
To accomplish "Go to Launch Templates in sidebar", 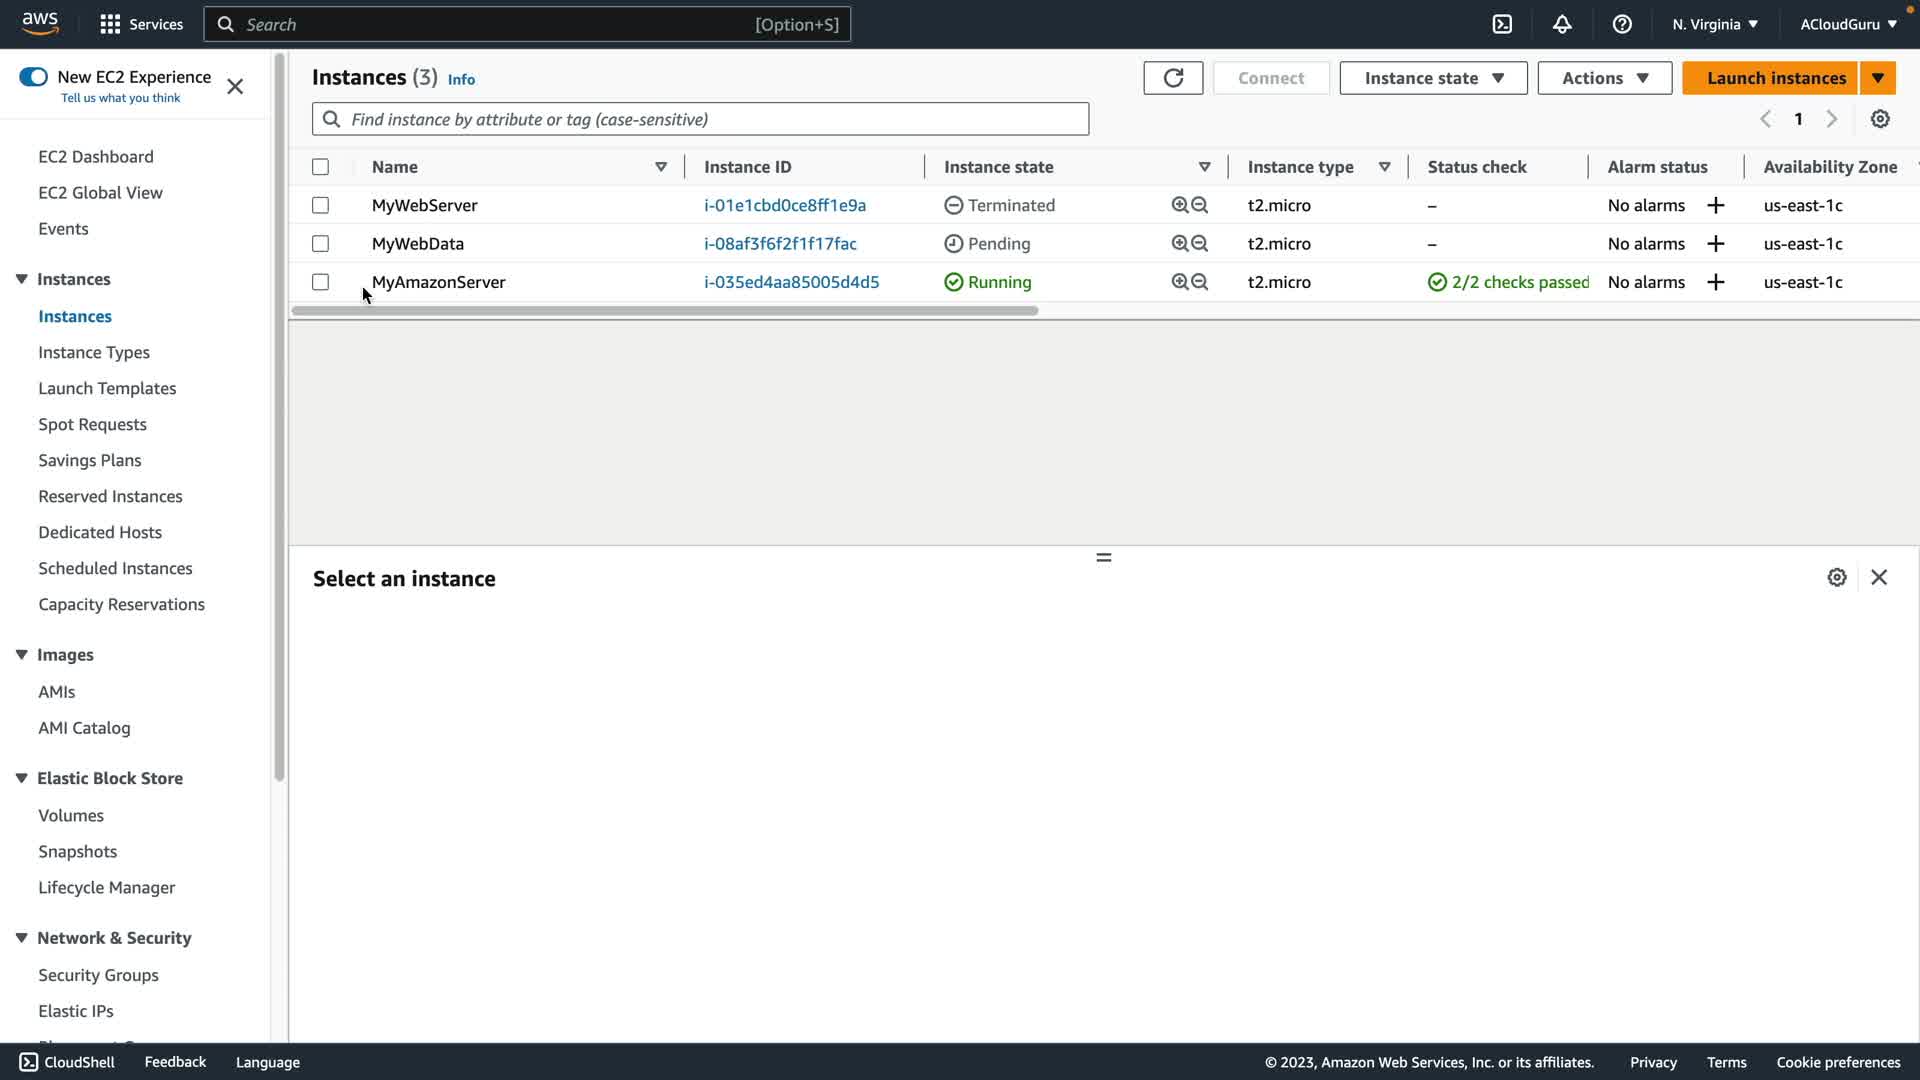I will 107,388.
